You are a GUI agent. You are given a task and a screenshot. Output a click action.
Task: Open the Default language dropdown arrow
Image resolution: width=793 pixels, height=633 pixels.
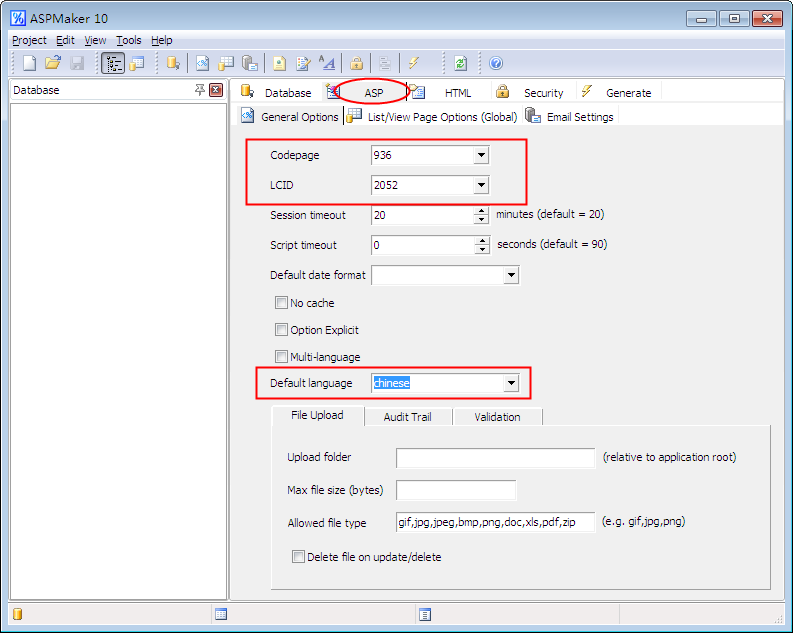pos(511,383)
